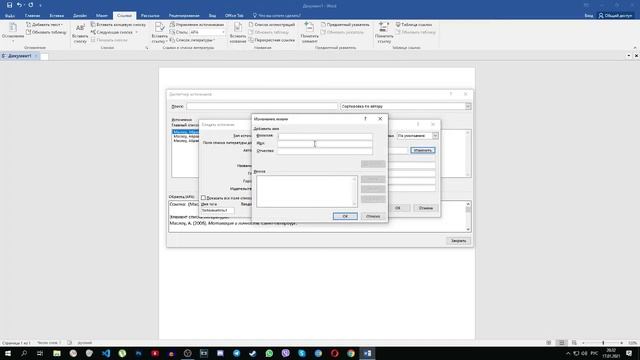
Task: Open the Добавить текст dropdown
Action: coord(44,24)
